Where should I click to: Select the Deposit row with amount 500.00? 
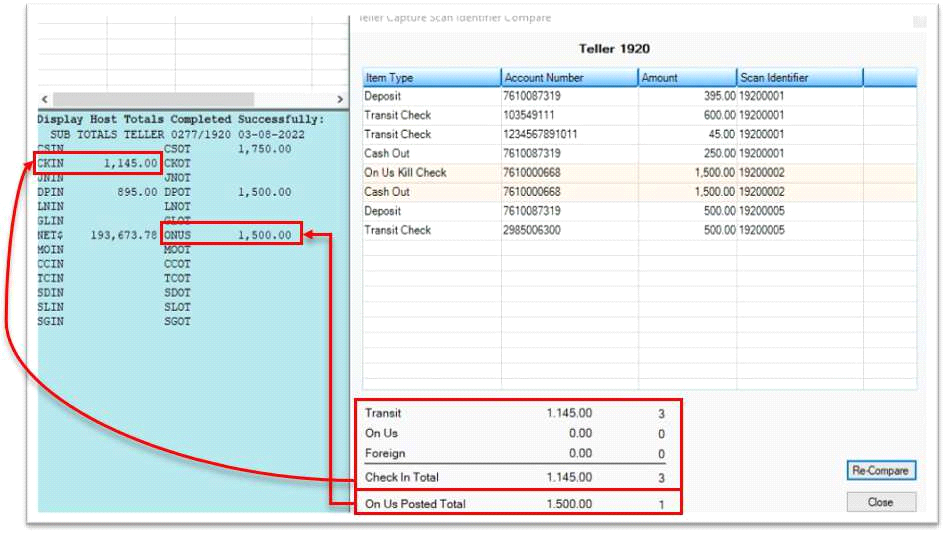pos(640,211)
